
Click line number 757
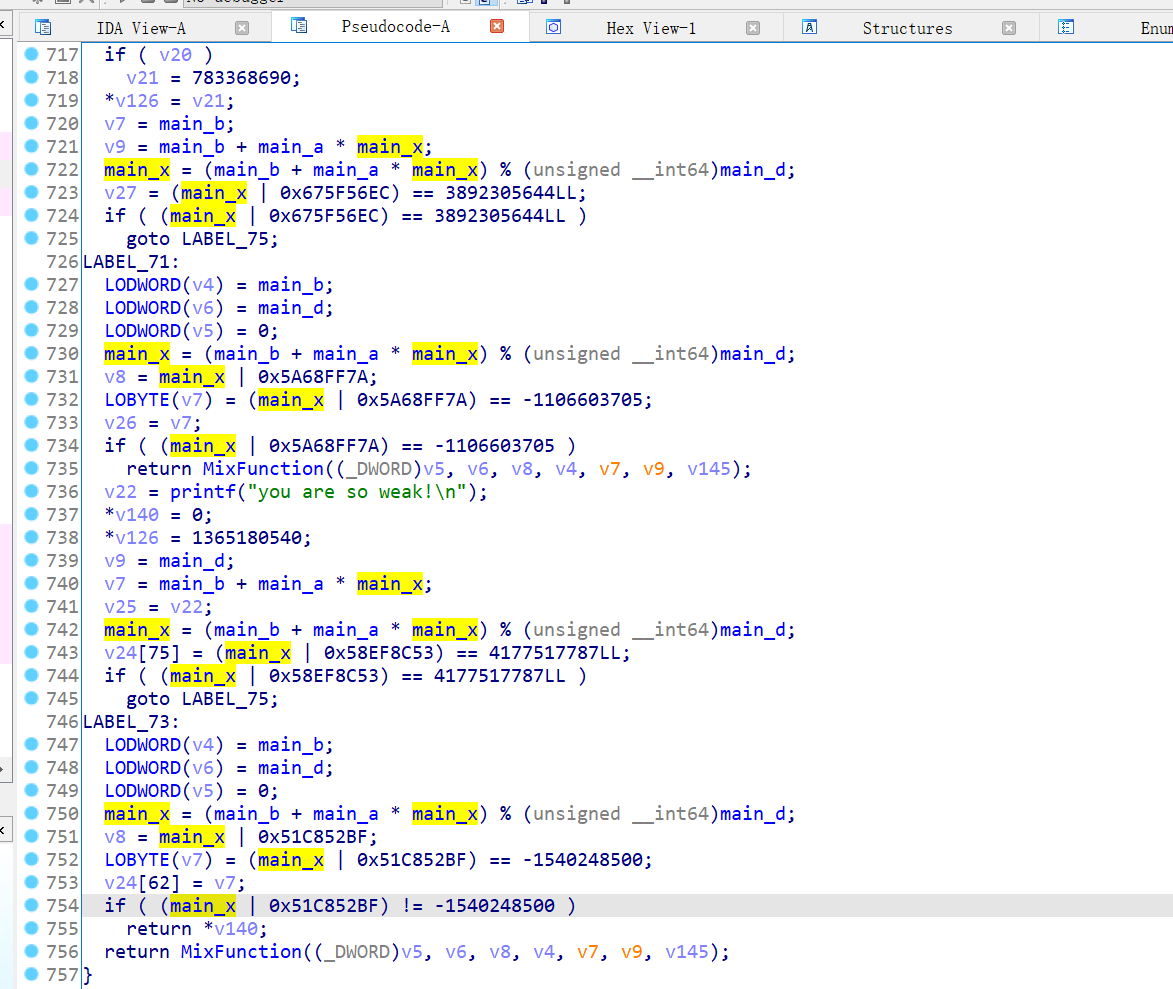point(62,975)
